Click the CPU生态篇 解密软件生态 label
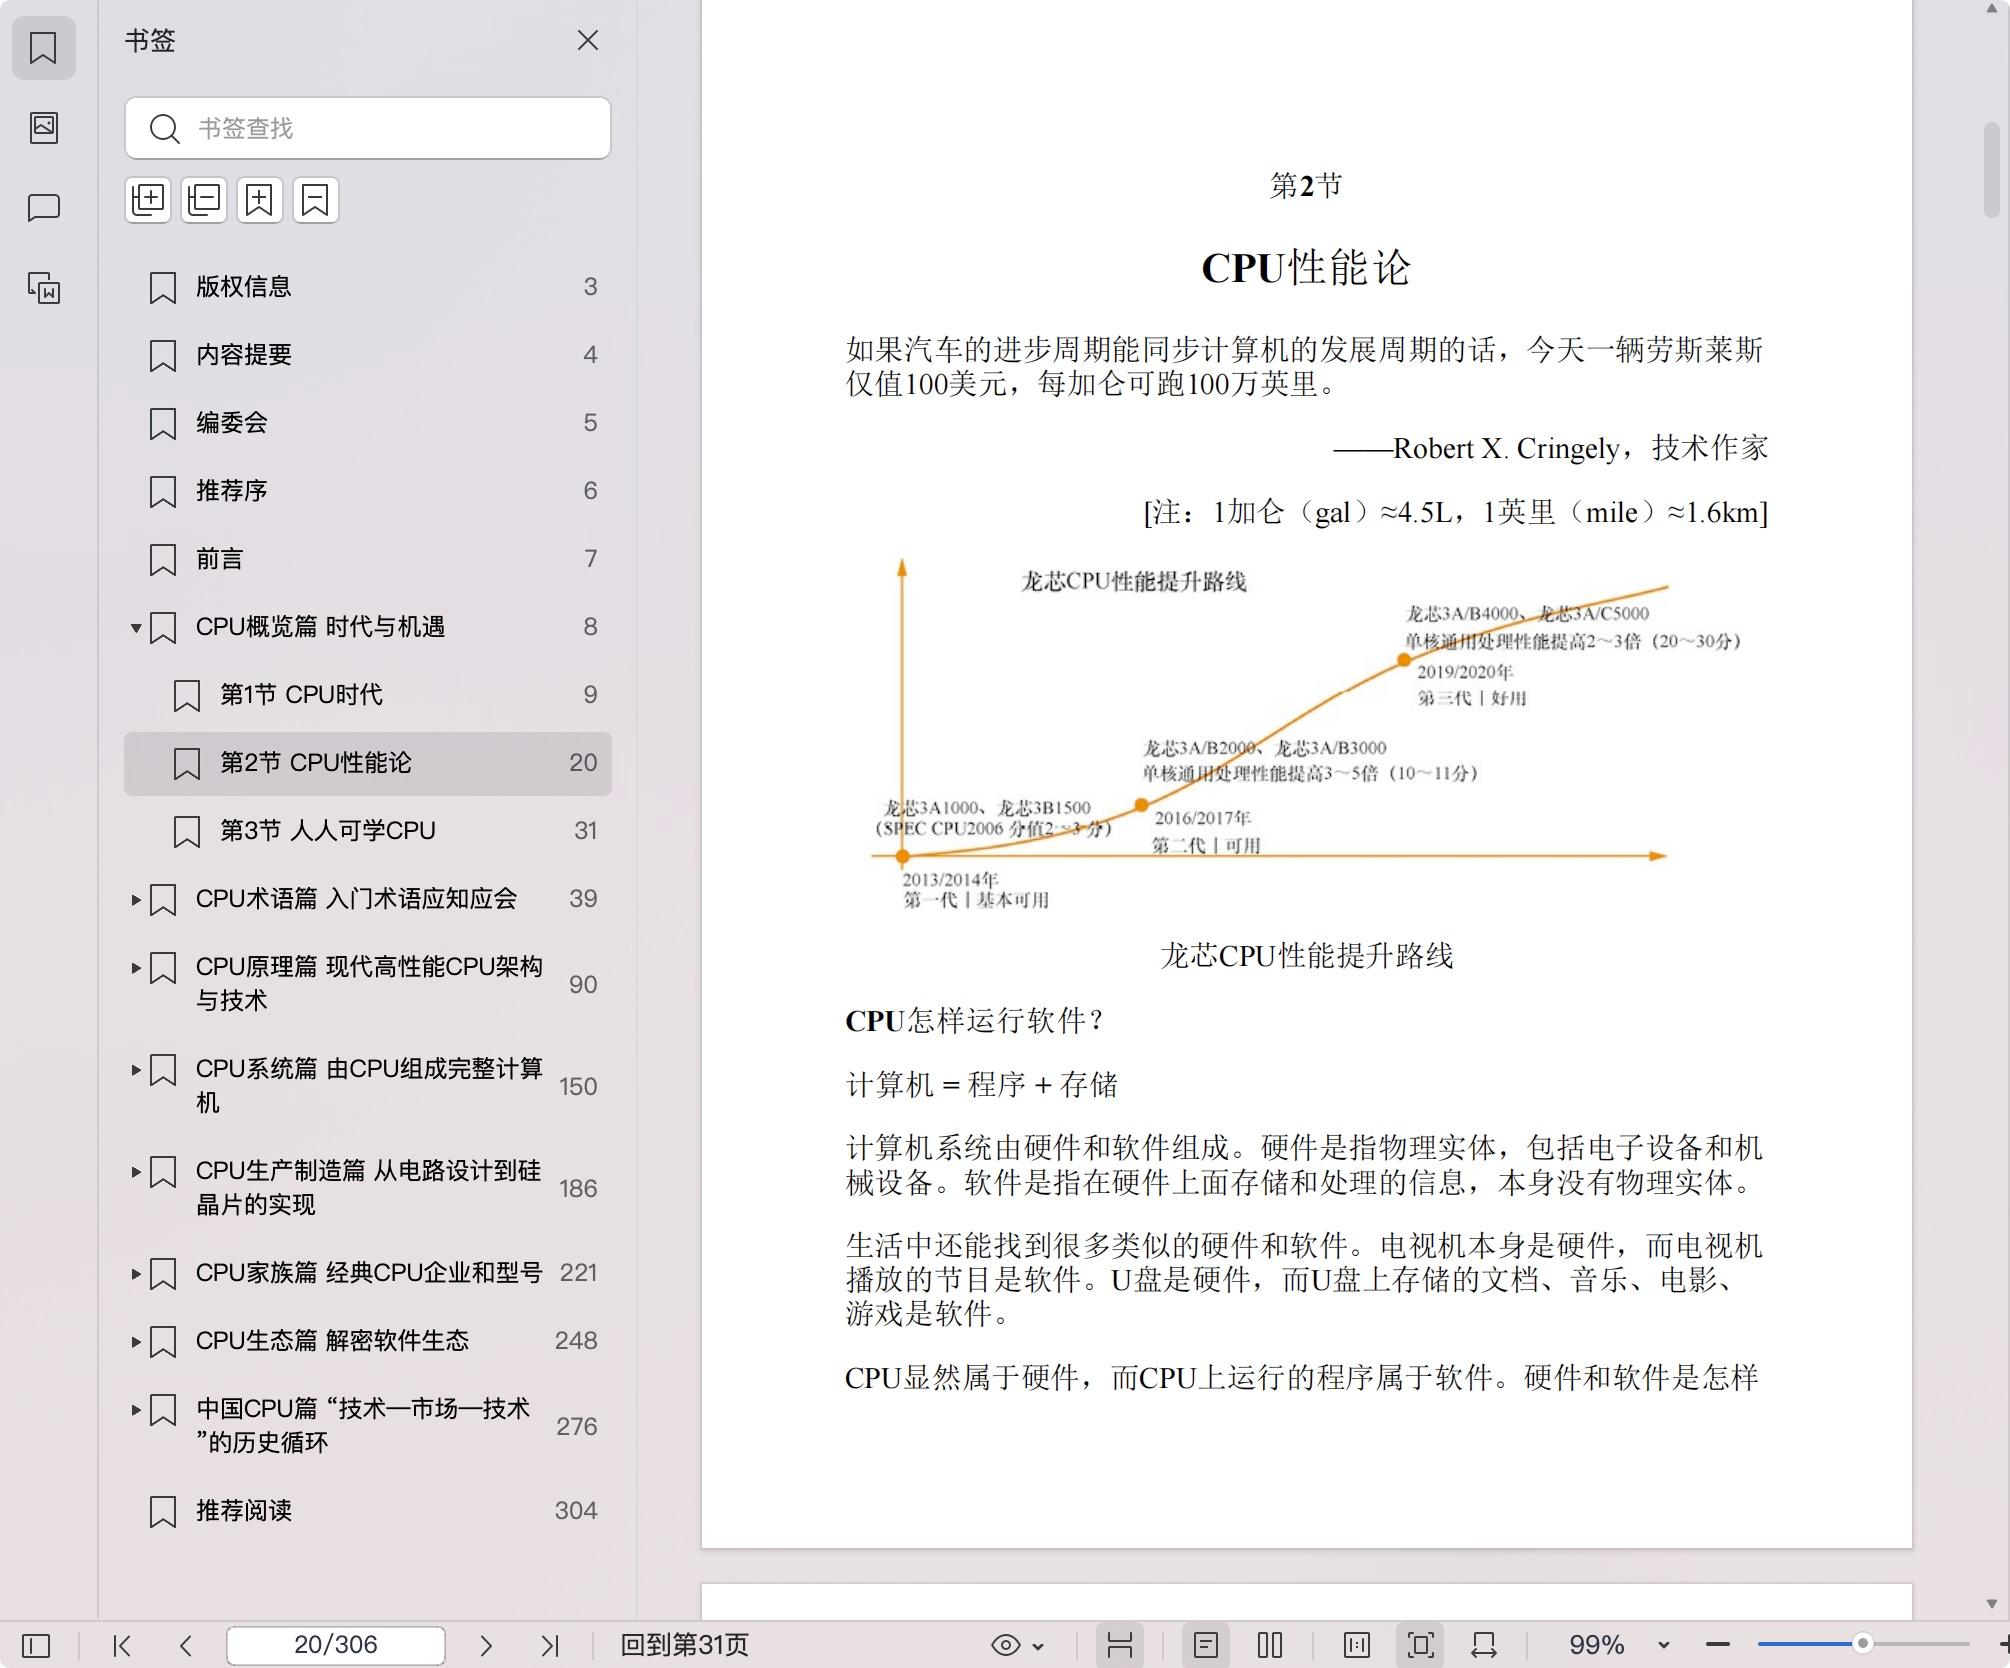The width and height of the screenshot is (2010, 1668). 332,1341
